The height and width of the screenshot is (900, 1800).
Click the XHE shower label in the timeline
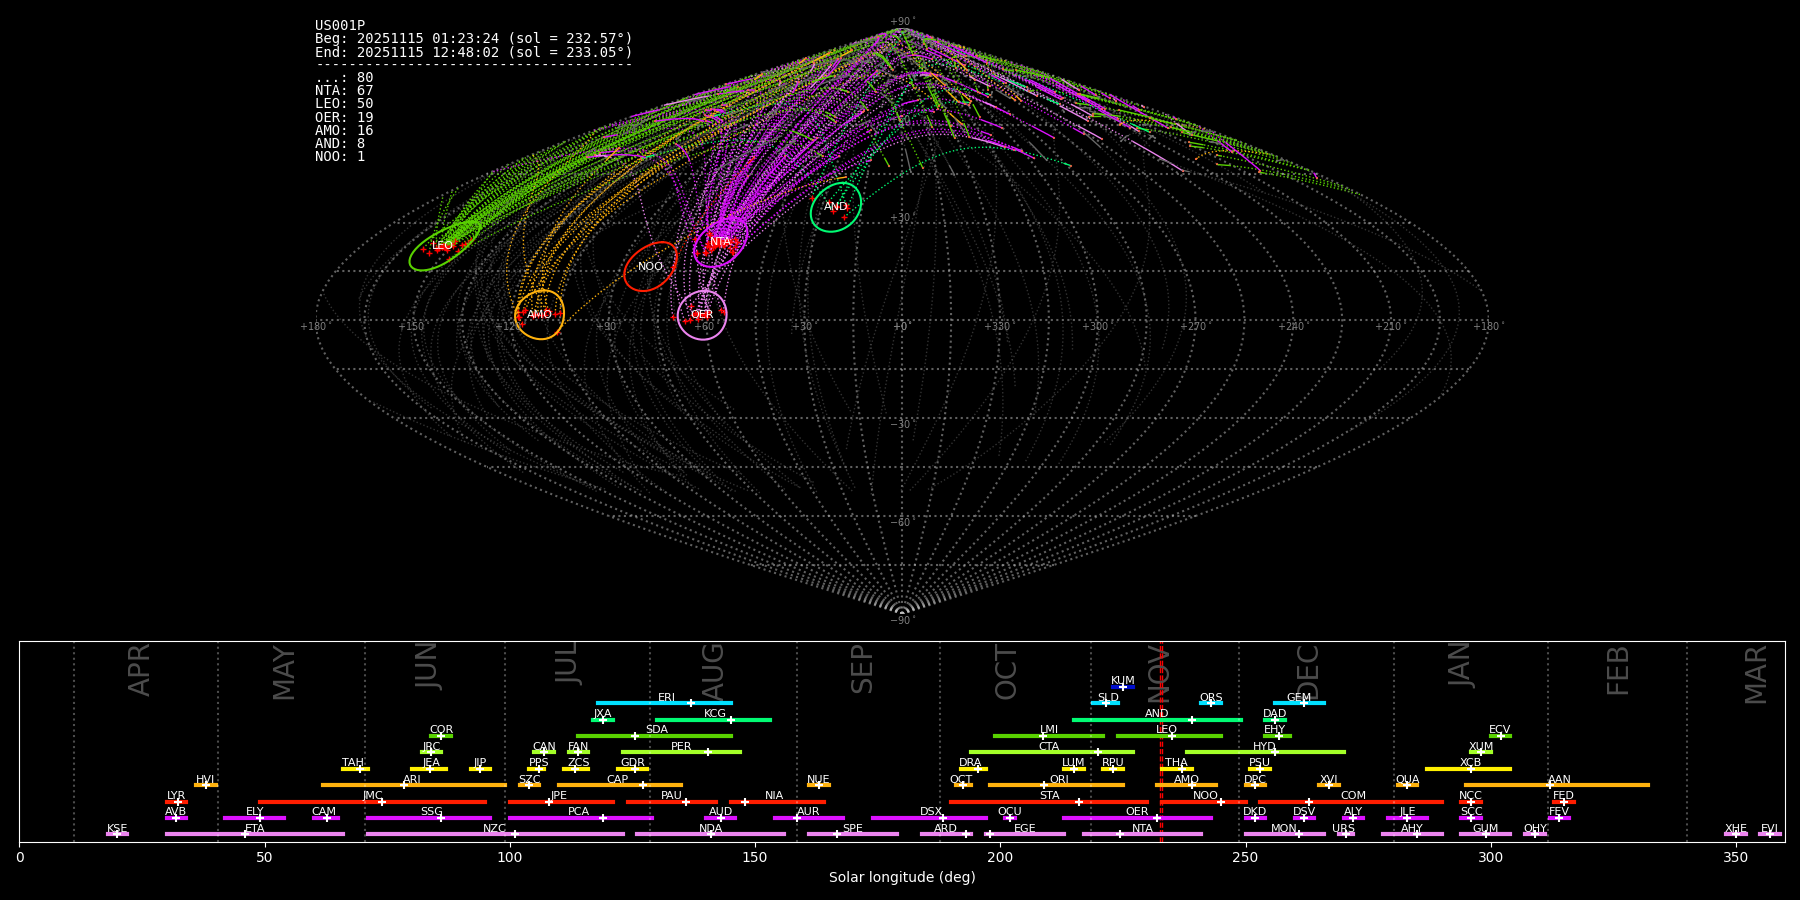[1735, 829]
